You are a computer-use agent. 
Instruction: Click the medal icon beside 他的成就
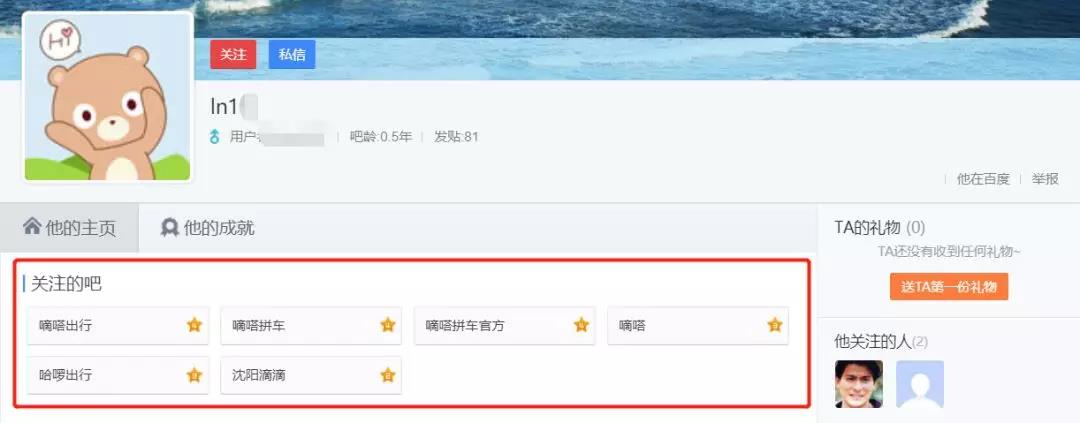click(x=169, y=227)
